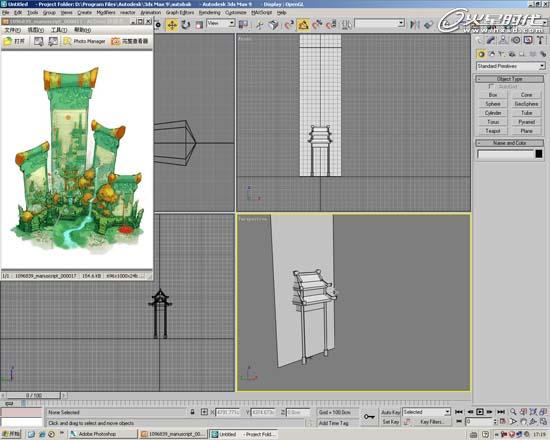Go to the animation start frame
Image resolution: width=550 pixels, height=440 pixels.
tap(459, 412)
